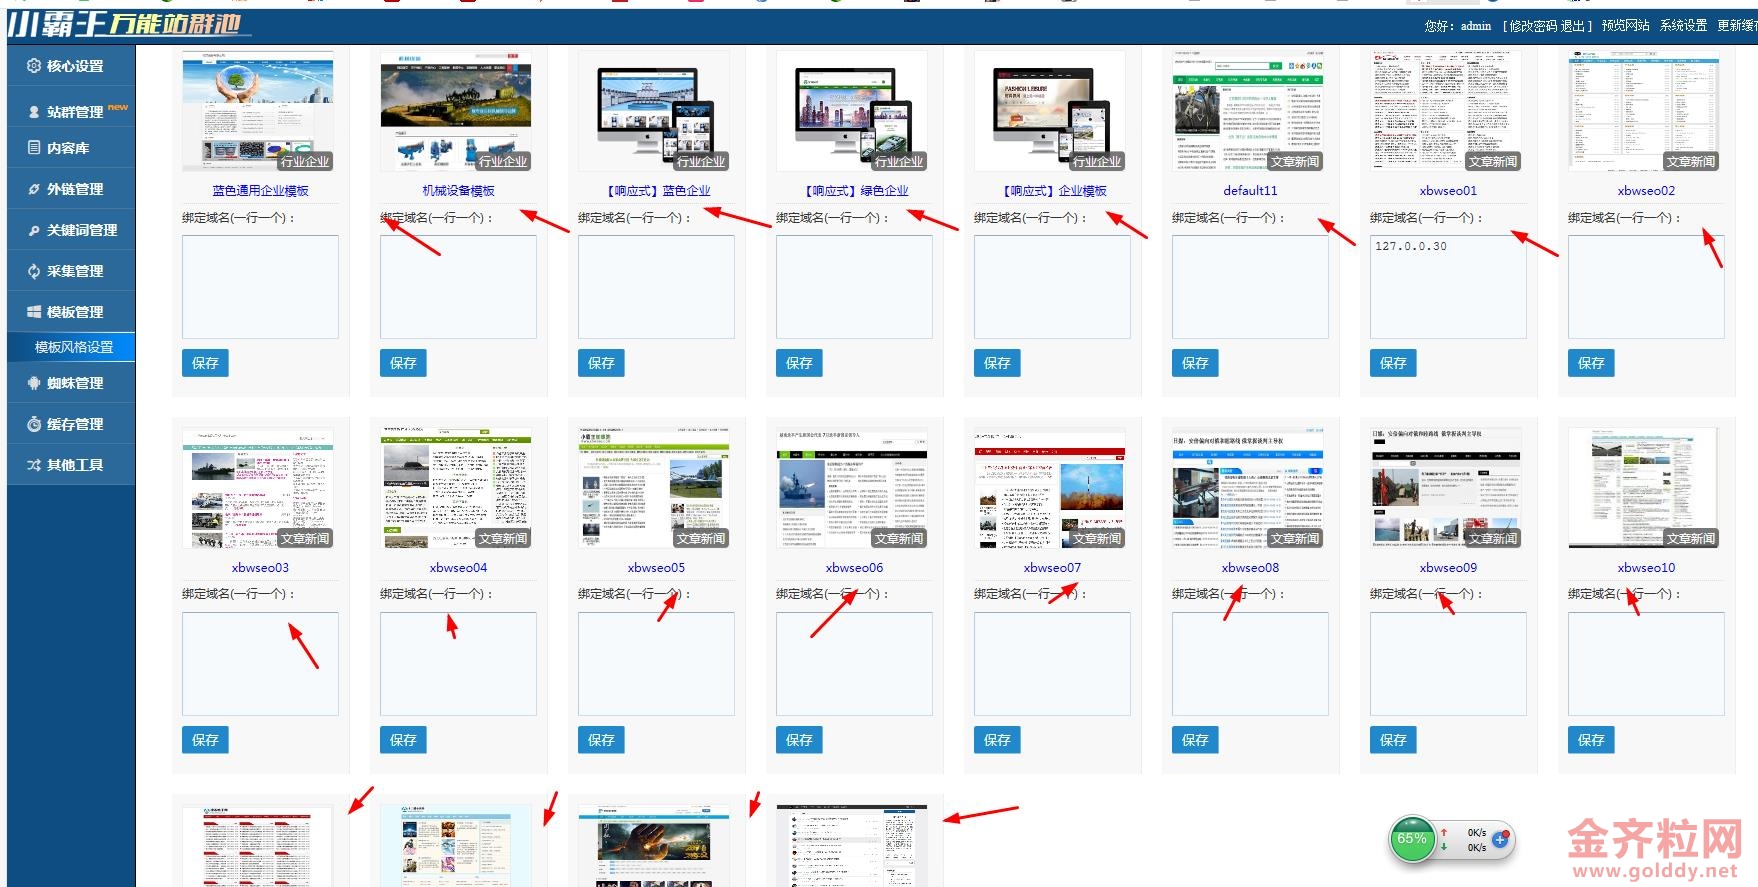1758x887 pixels.
Task: Click 【响应式】蓝色企业 preview thumbnail
Action: [x=656, y=111]
